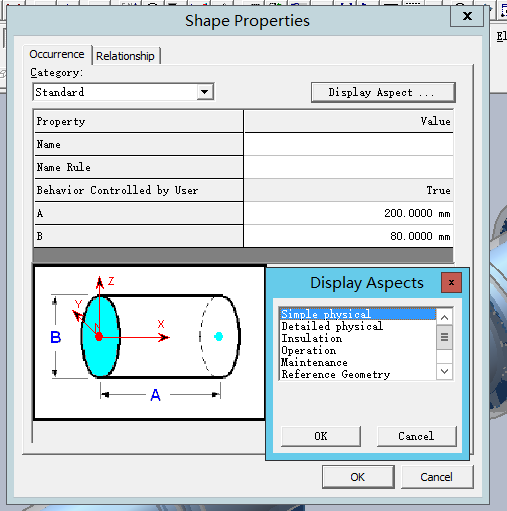
Task: Expand the Category dropdown arrow
Action: pos(205,92)
